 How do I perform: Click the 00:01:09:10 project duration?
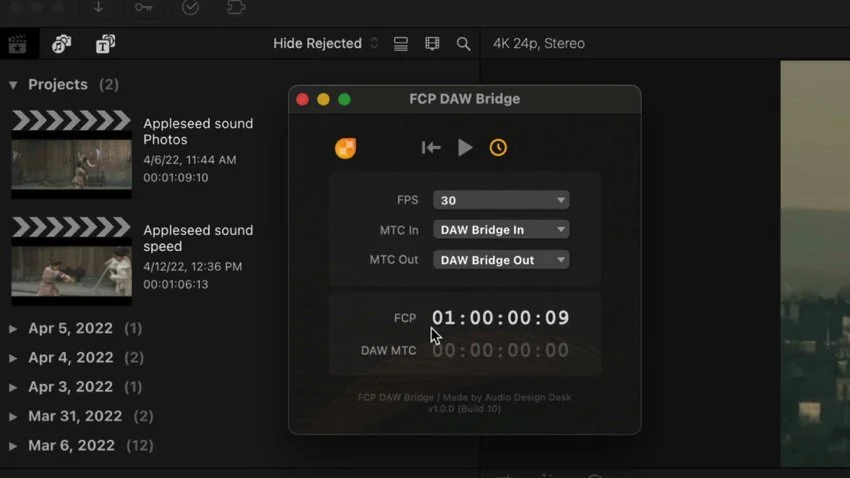[176, 178]
